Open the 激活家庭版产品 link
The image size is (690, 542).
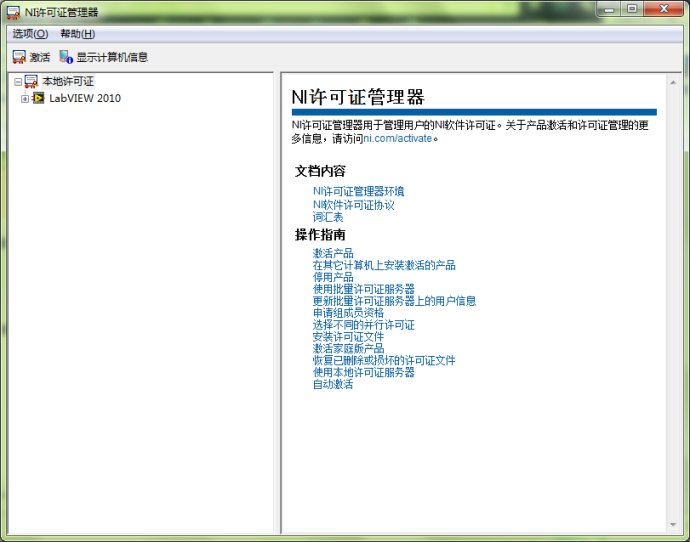pyautogui.click(x=349, y=348)
